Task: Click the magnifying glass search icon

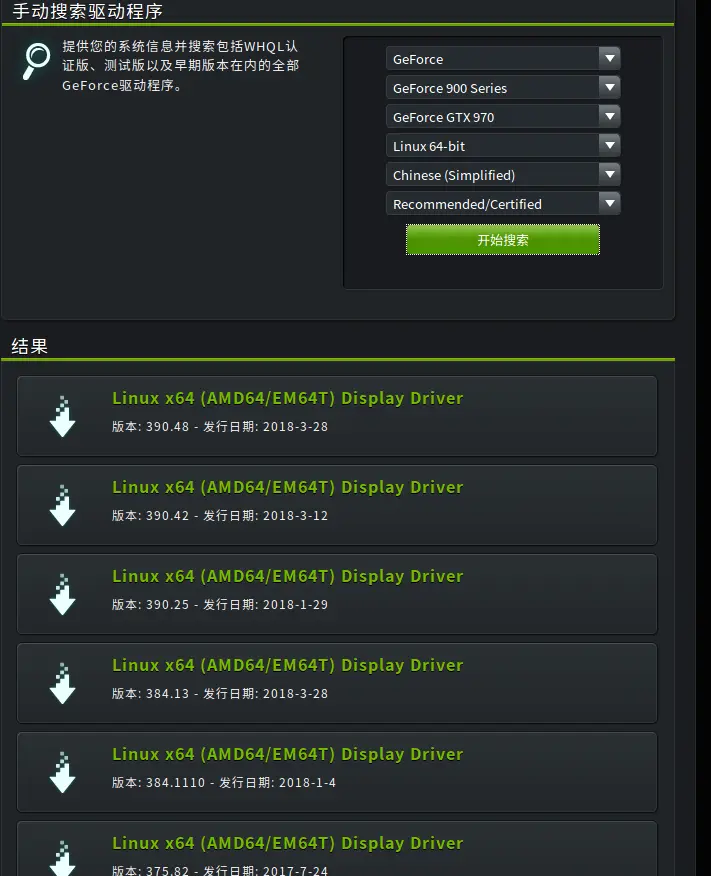Action: pyautogui.click(x=36, y=61)
